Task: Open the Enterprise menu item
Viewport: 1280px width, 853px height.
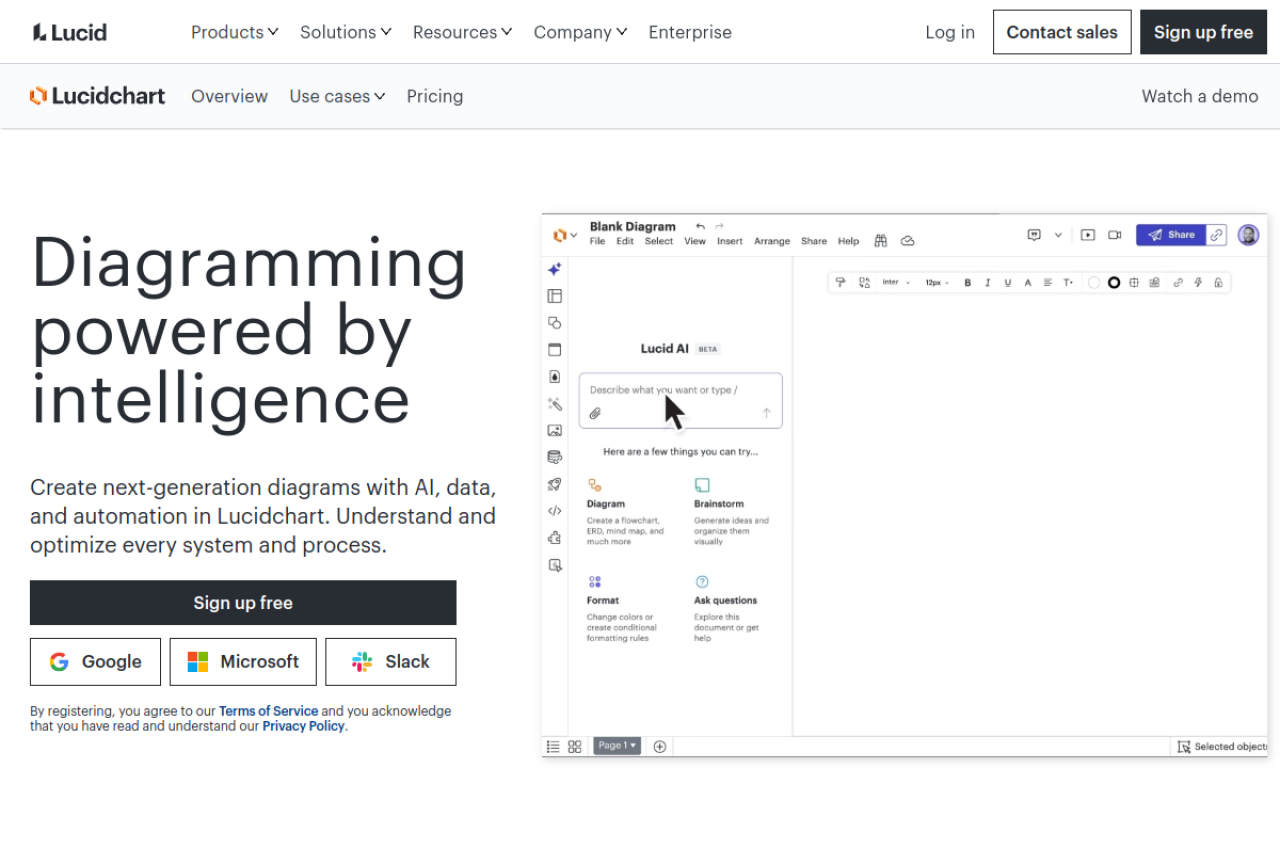Action: click(x=690, y=32)
